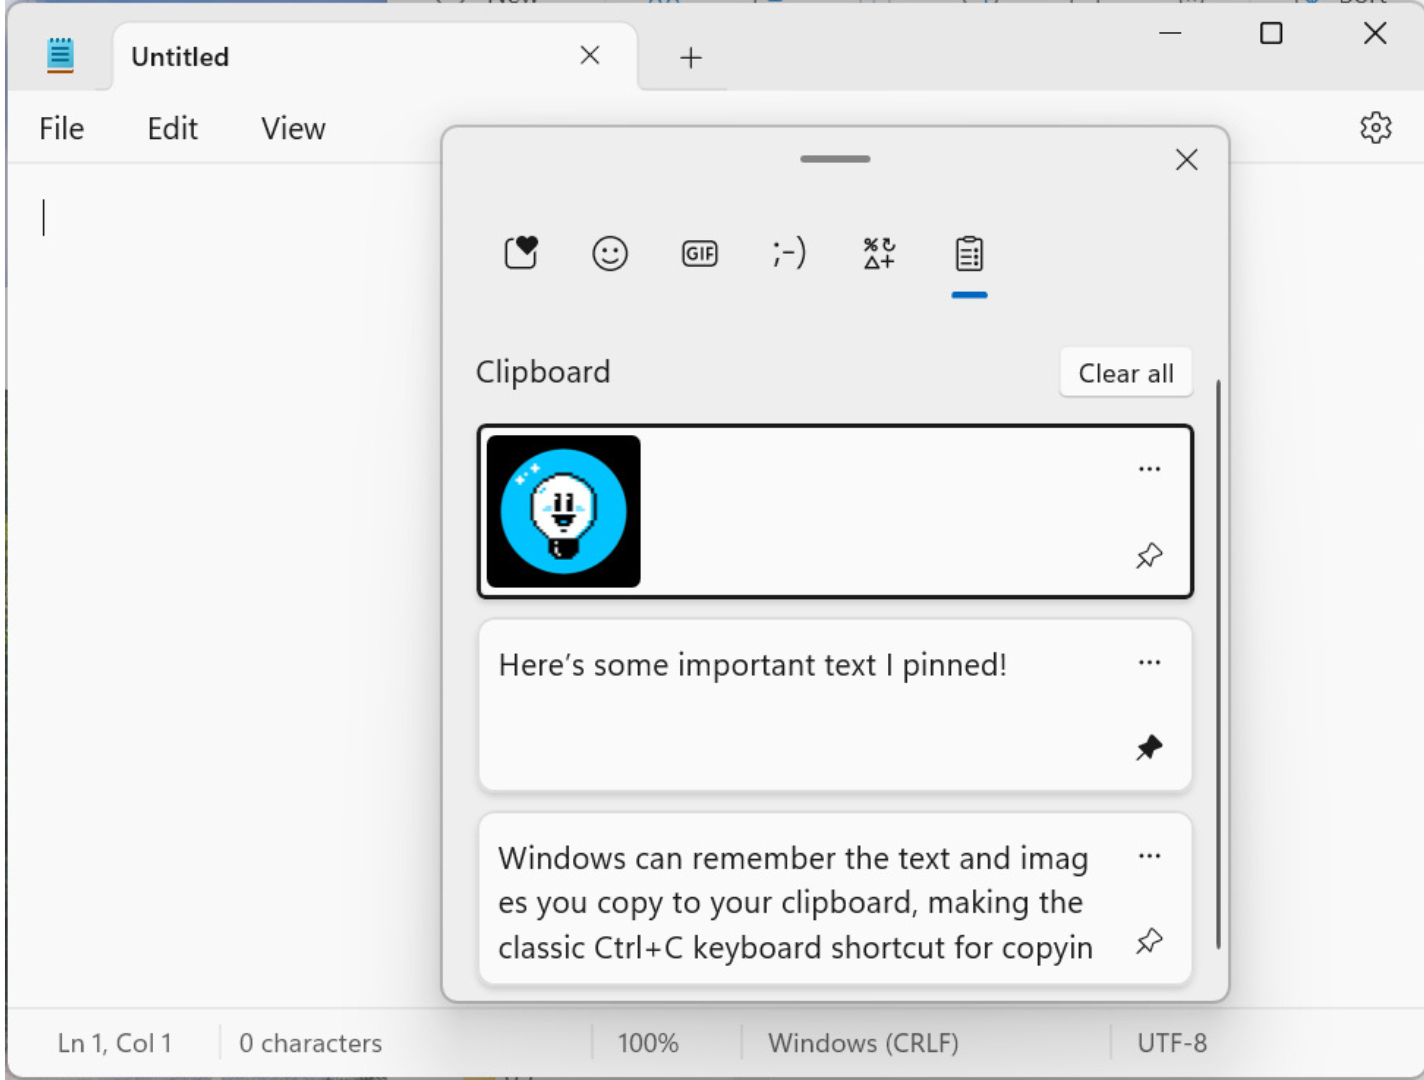Switch to the emoji category

tap(609, 253)
